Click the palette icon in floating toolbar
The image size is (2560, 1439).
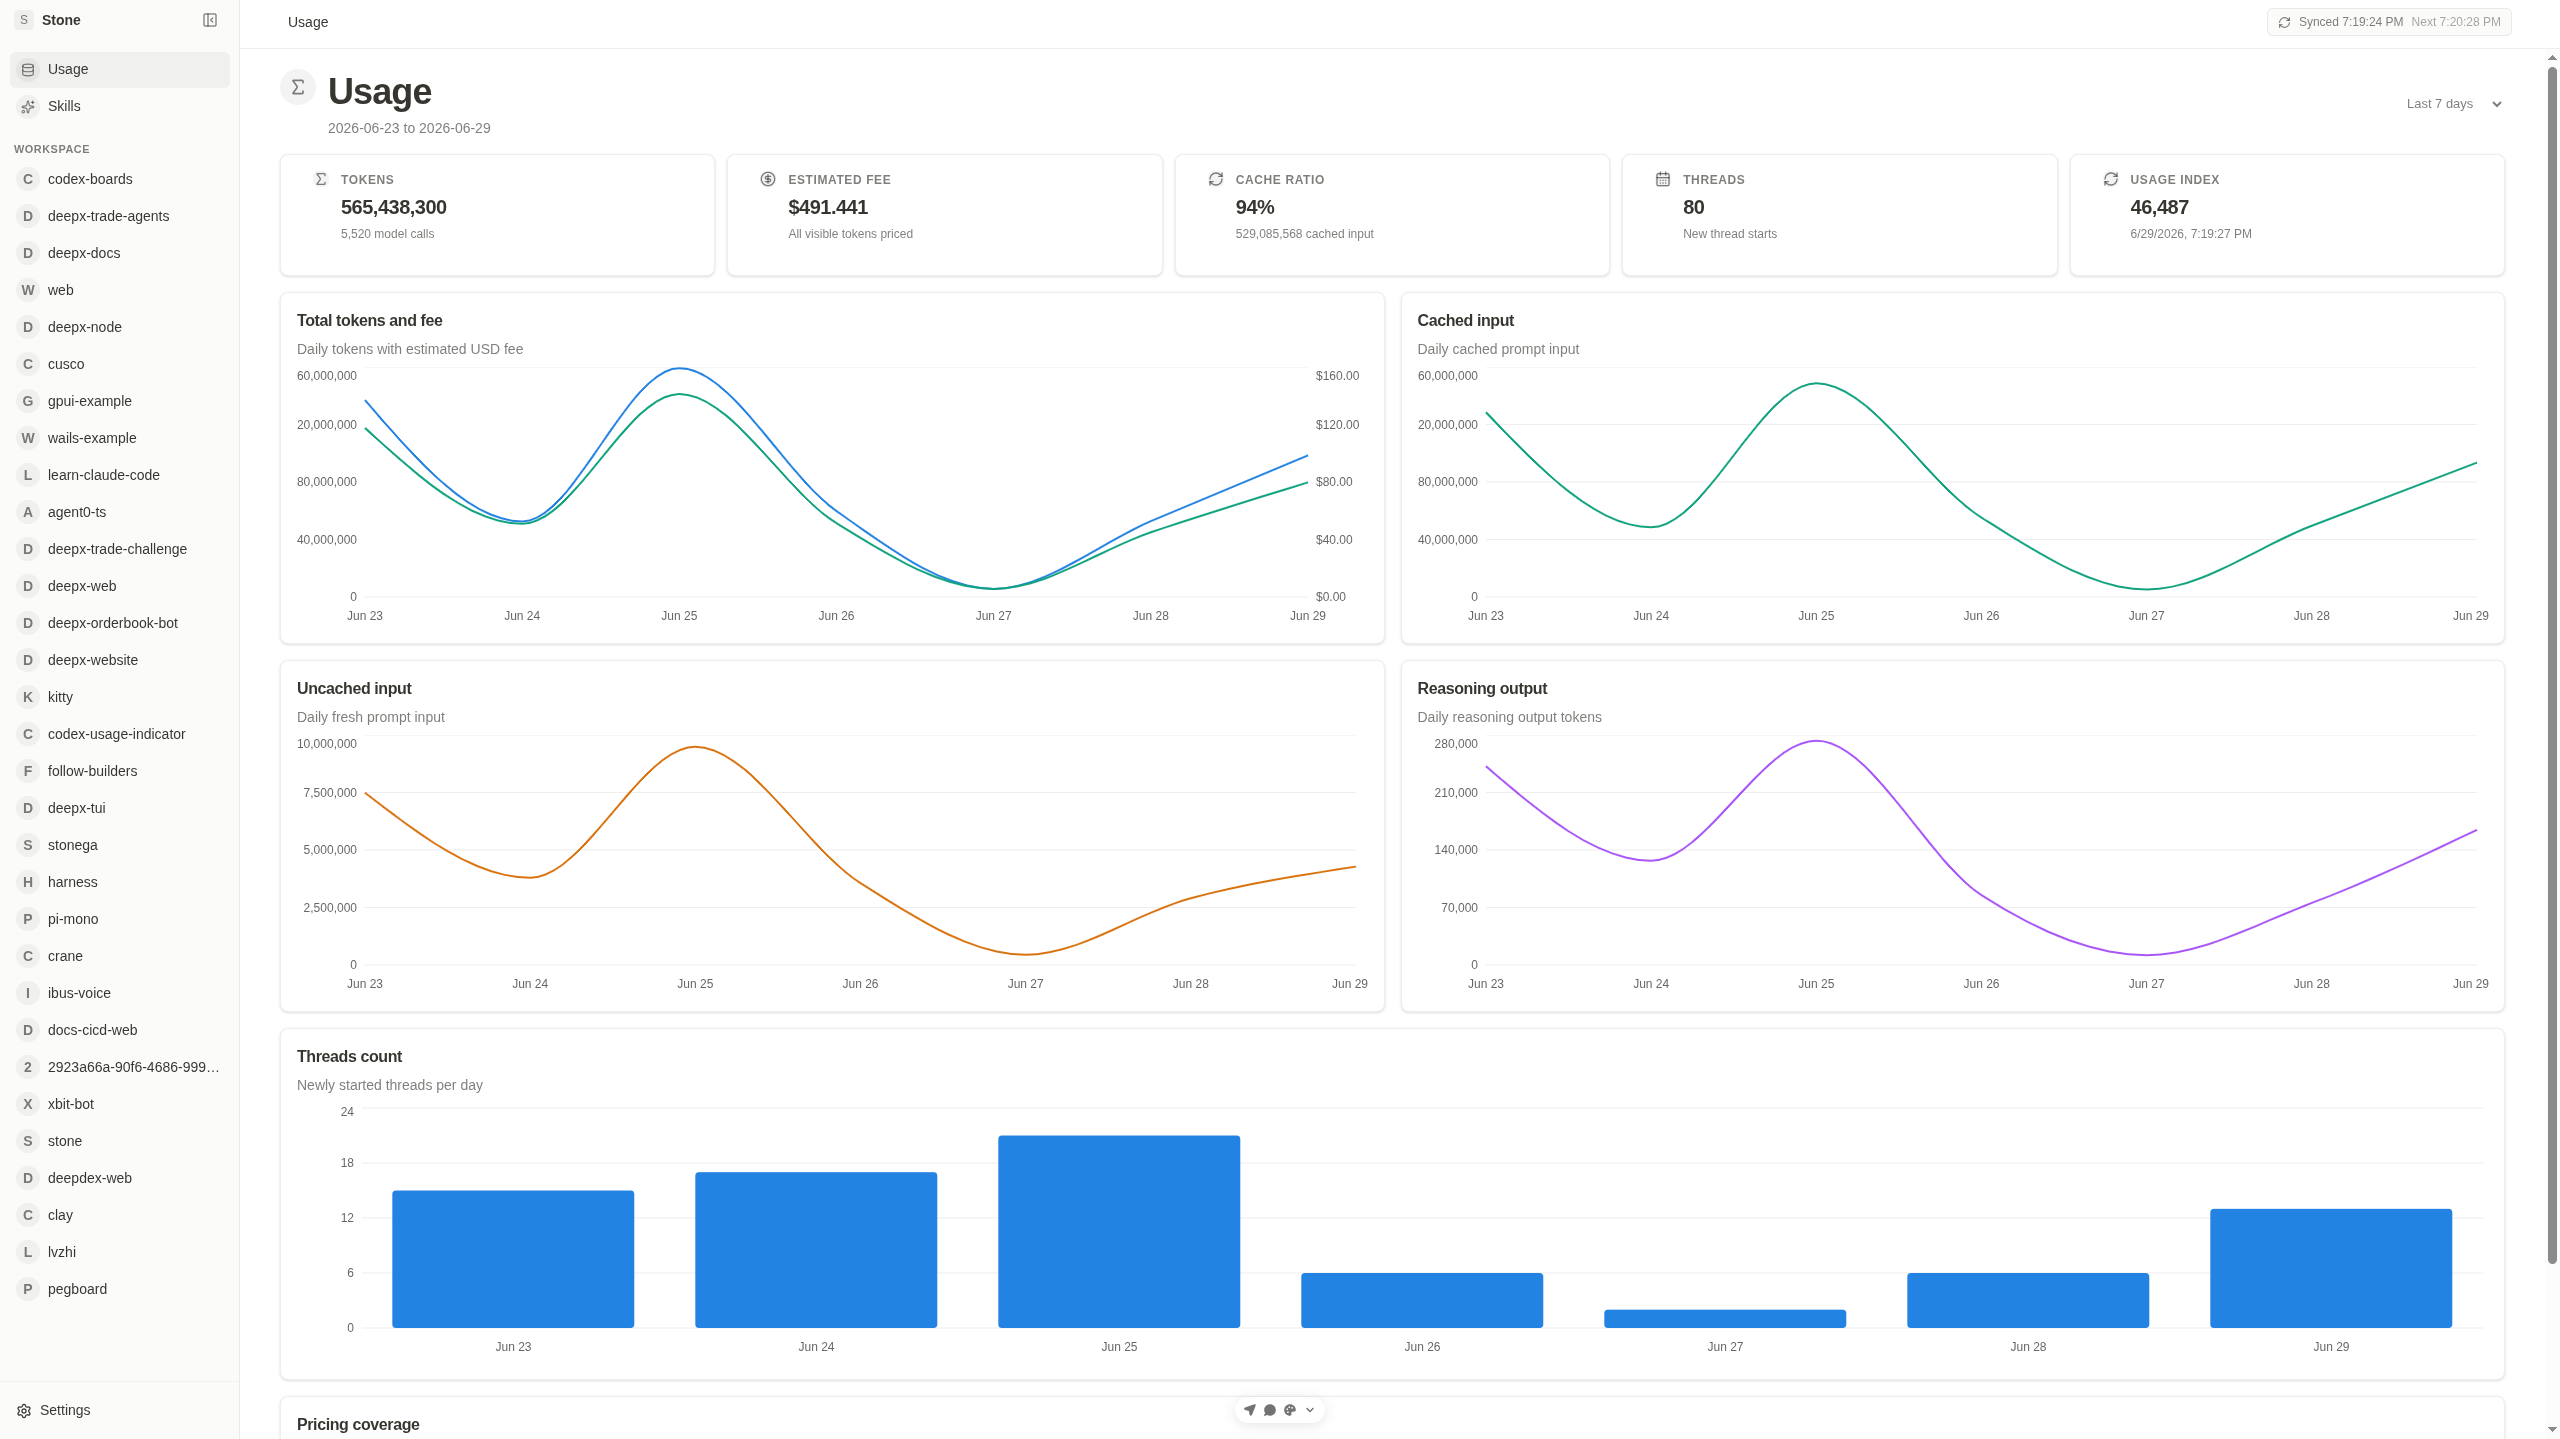1290,1410
